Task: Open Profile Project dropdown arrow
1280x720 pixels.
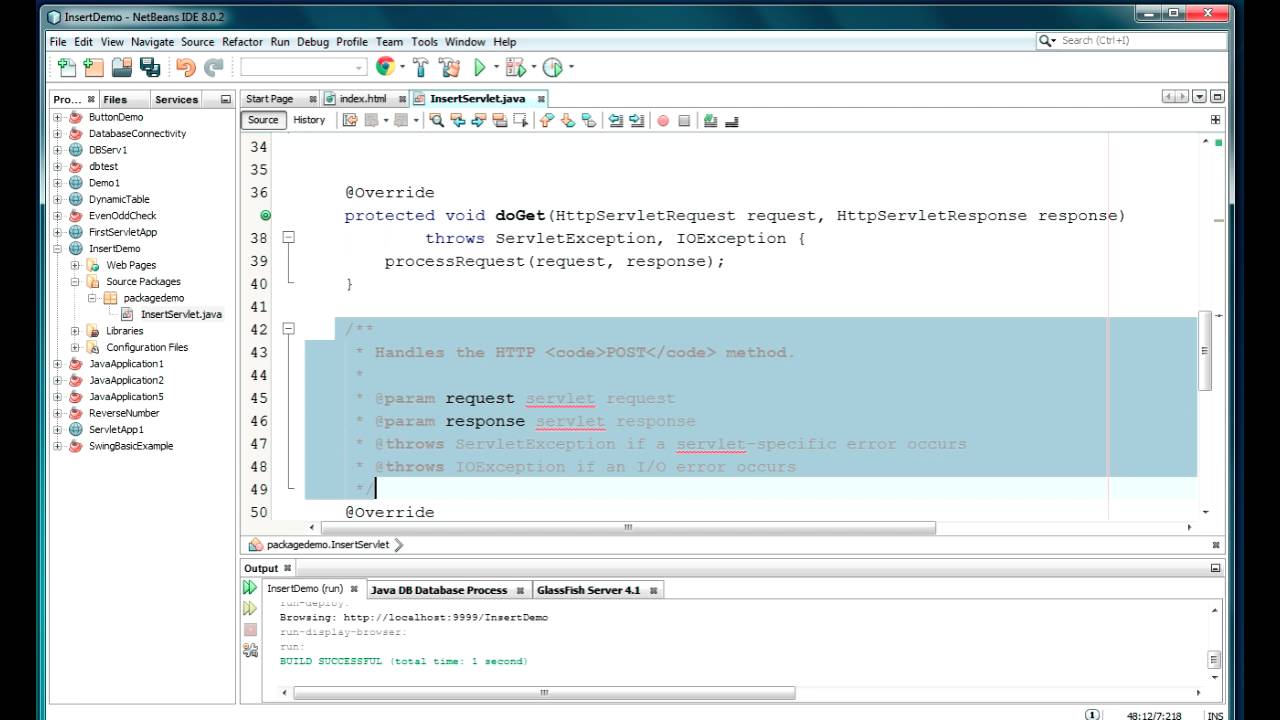Action: pyautogui.click(x=570, y=68)
